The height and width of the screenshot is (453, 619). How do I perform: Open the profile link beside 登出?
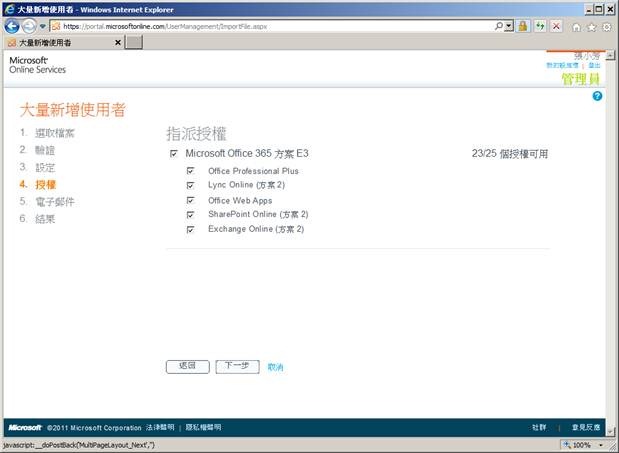click(x=562, y=65)
